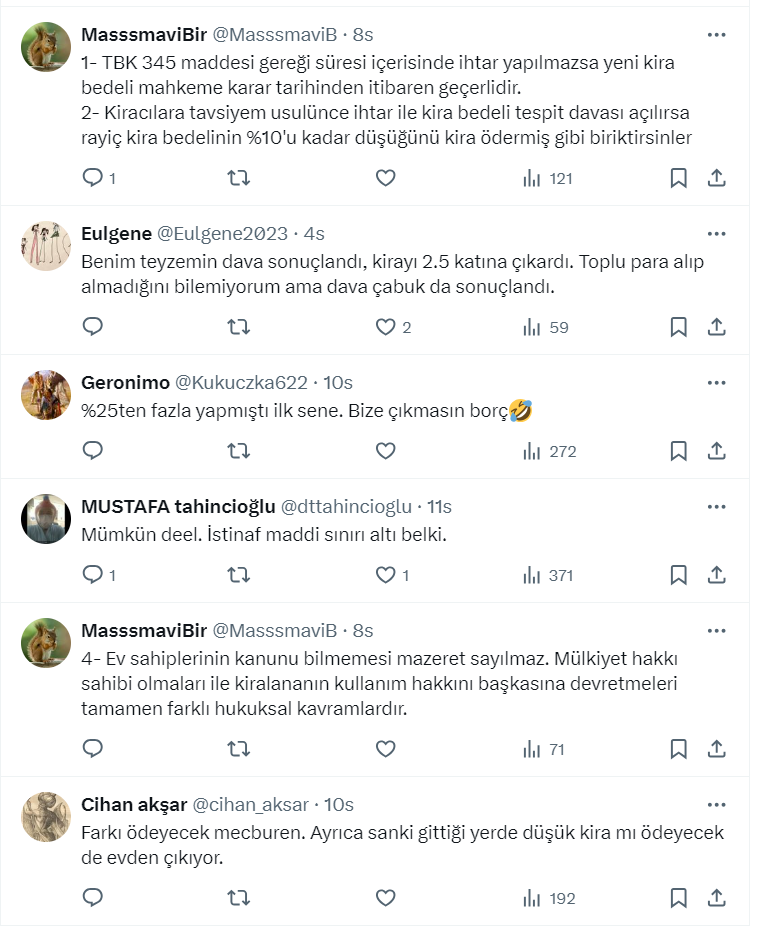Screen dimensions: 761x926
Task: Open Cihan akşar's profile avatar
Action: pyautogui.click(x=46, y=817)
